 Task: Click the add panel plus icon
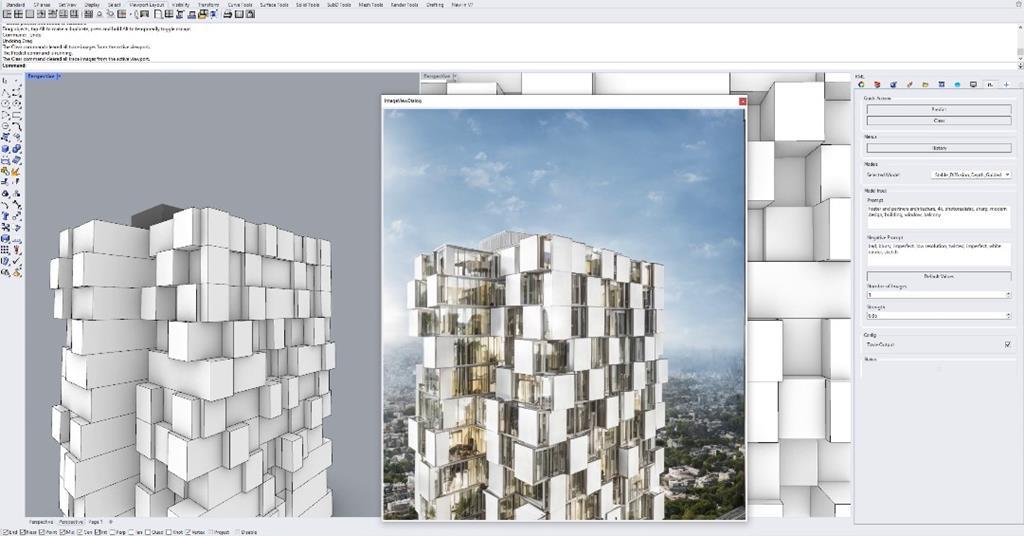coord(1006,85)
